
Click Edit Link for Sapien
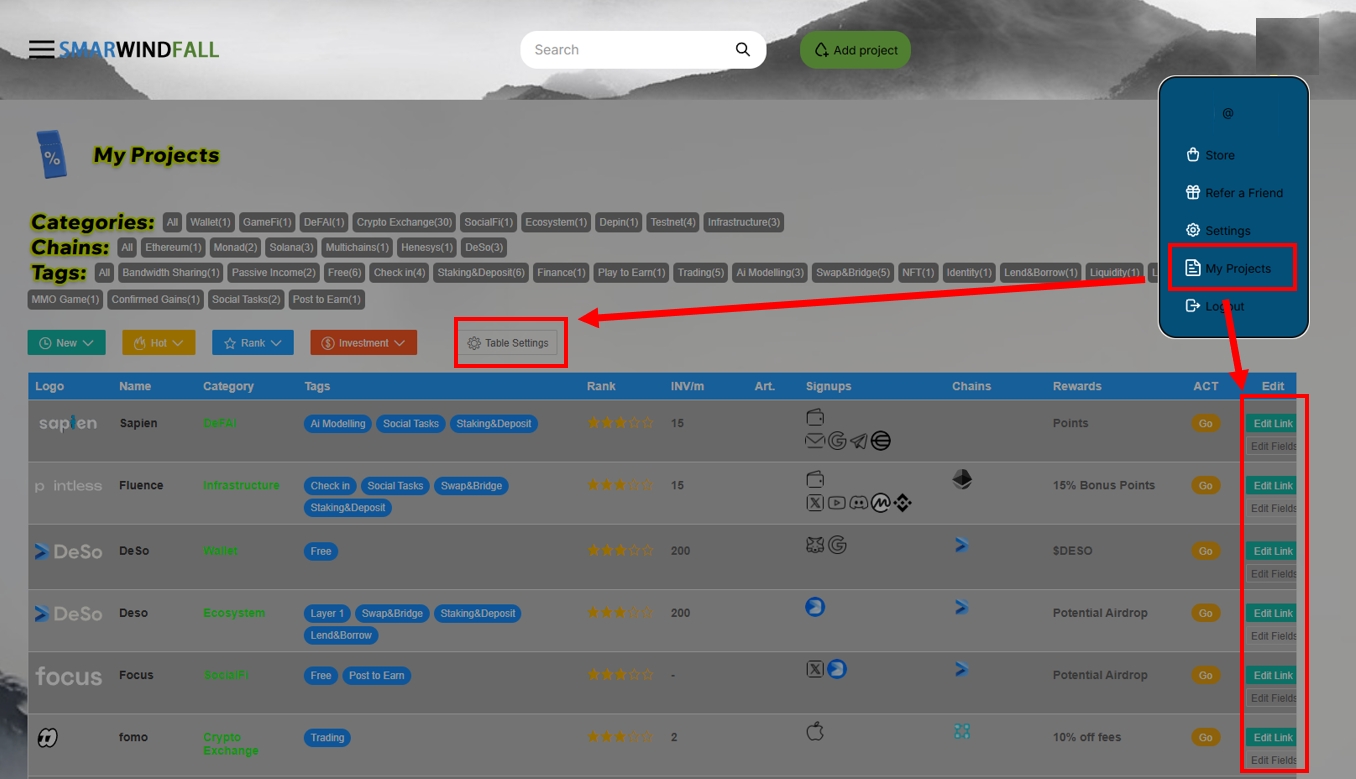click(1271, 424)
